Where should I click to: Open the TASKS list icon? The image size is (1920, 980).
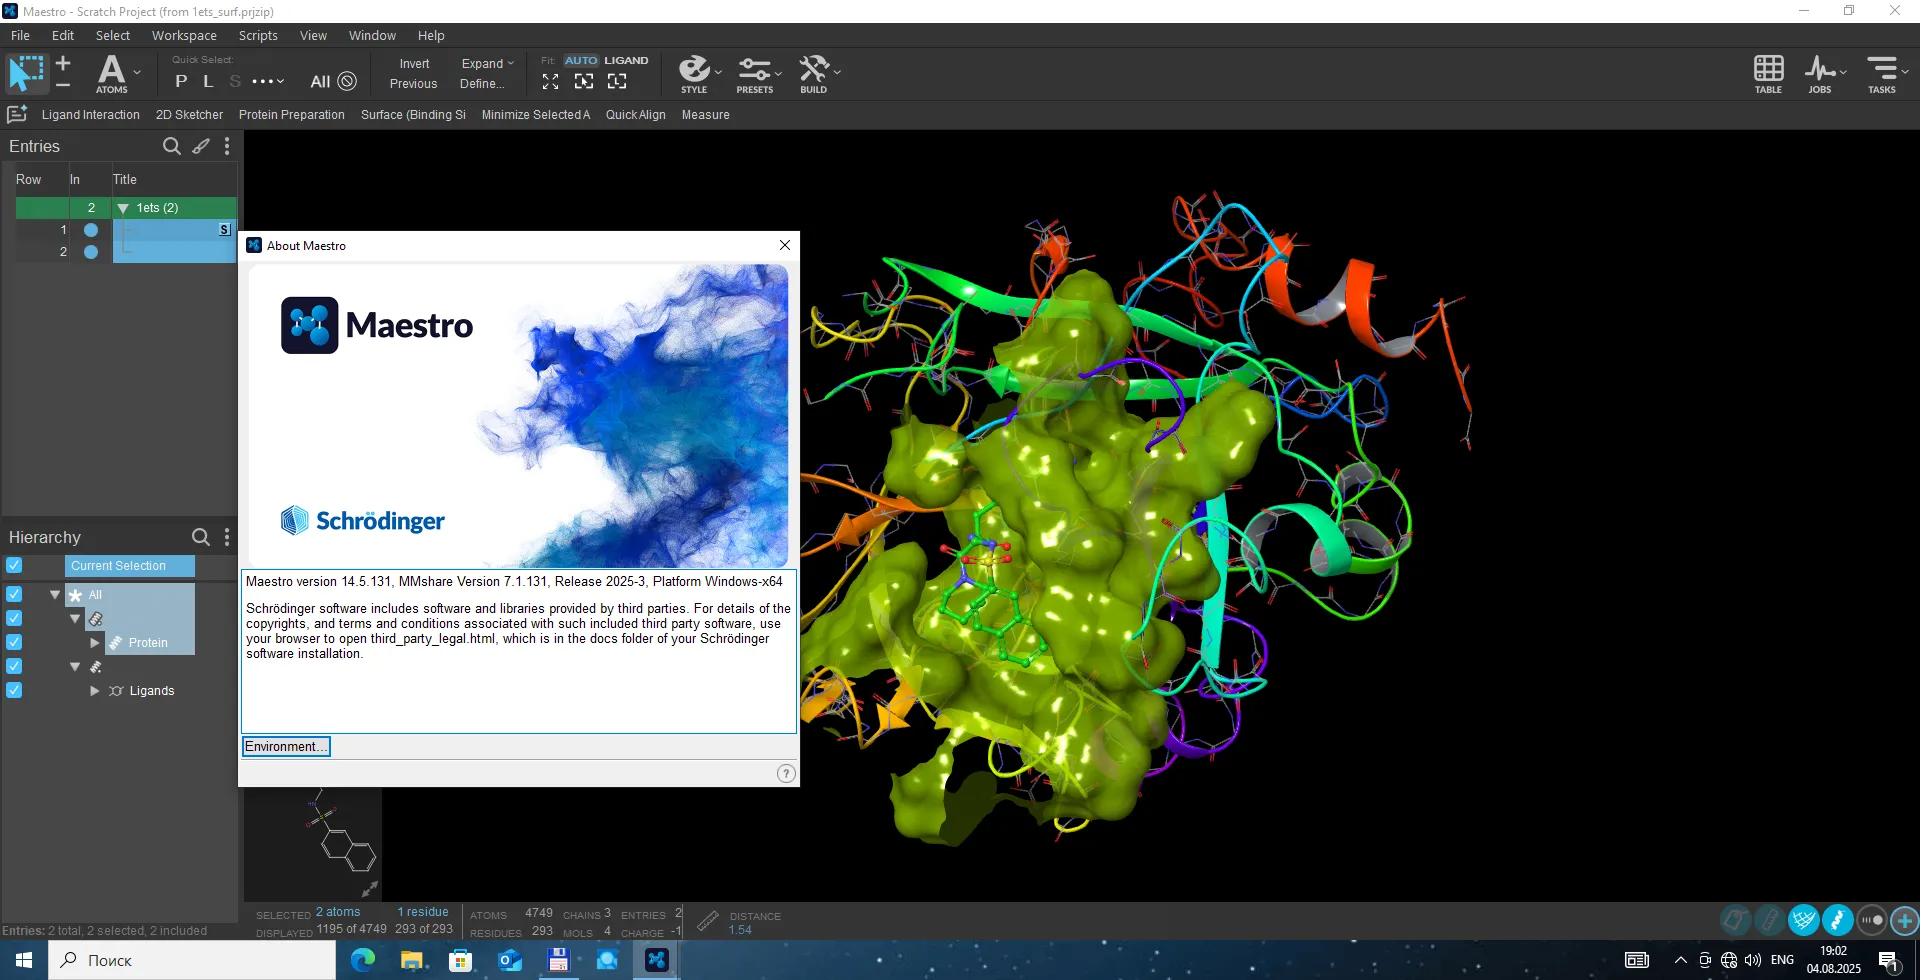click(1882, 74)
